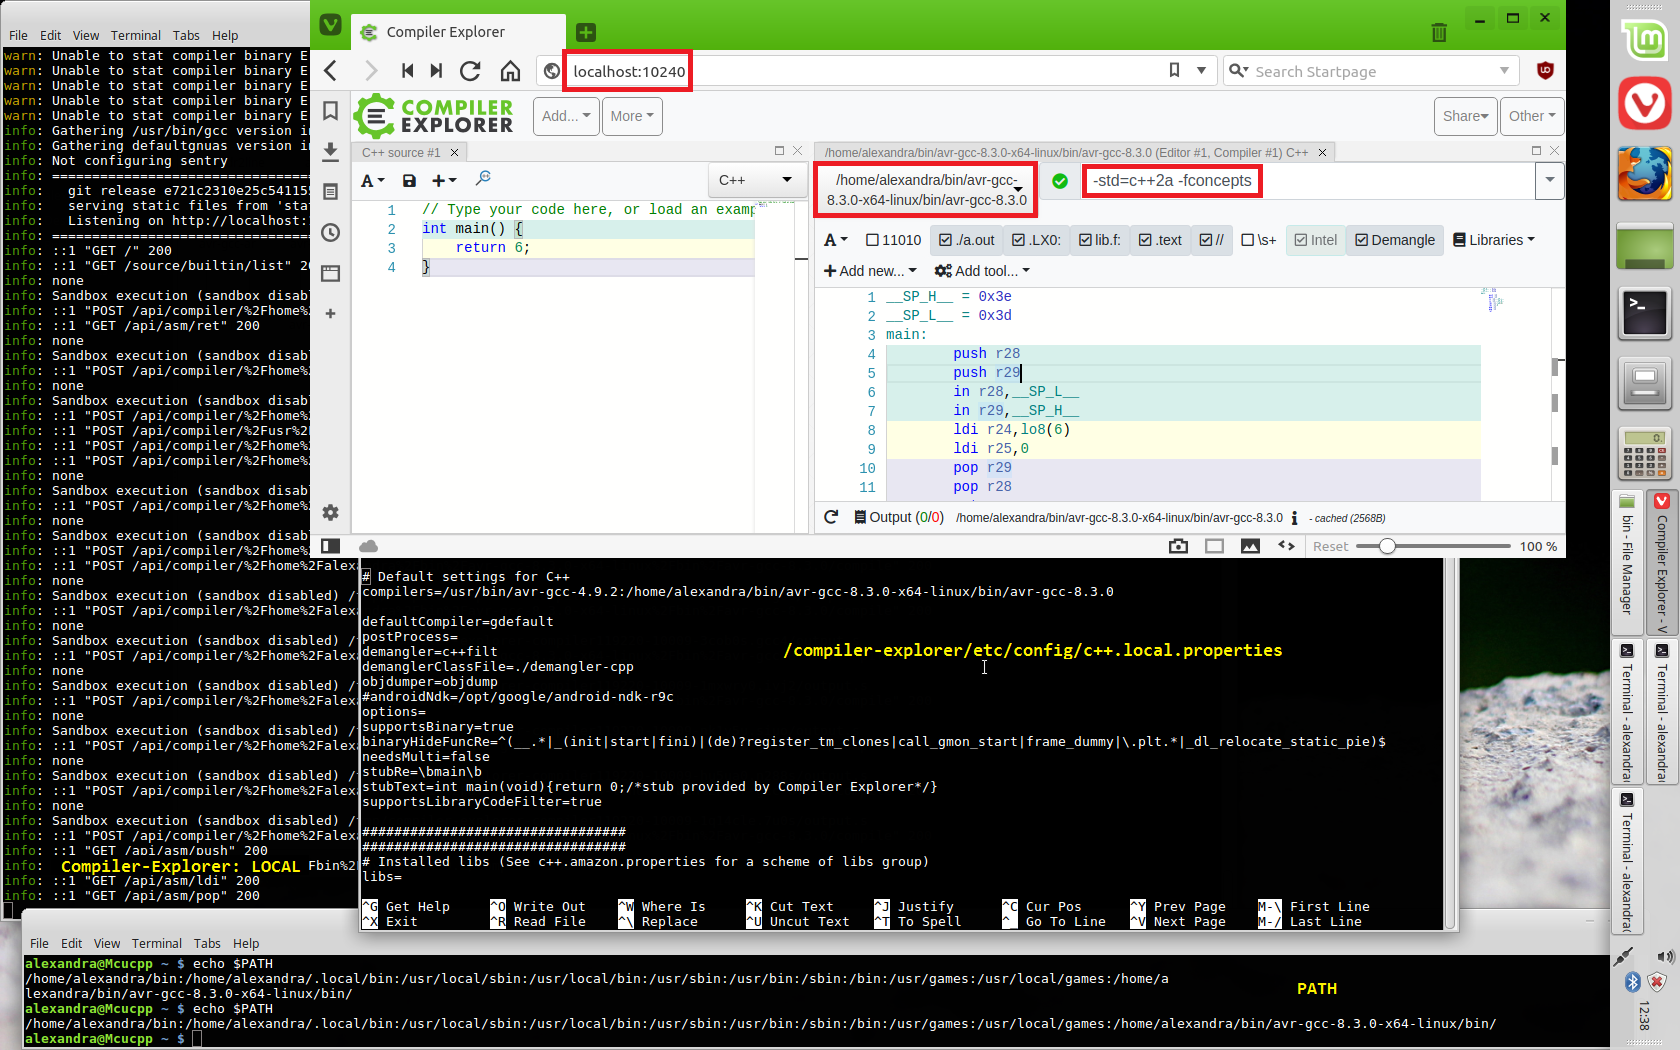Open the downloads panel in sidebar
The height and width of the screenshot is (1050, 1680).
[331, 152]
